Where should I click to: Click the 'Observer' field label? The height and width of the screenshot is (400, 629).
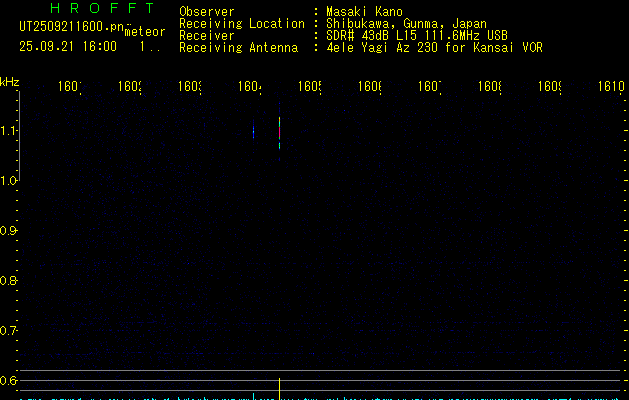(x=207, y=12)
